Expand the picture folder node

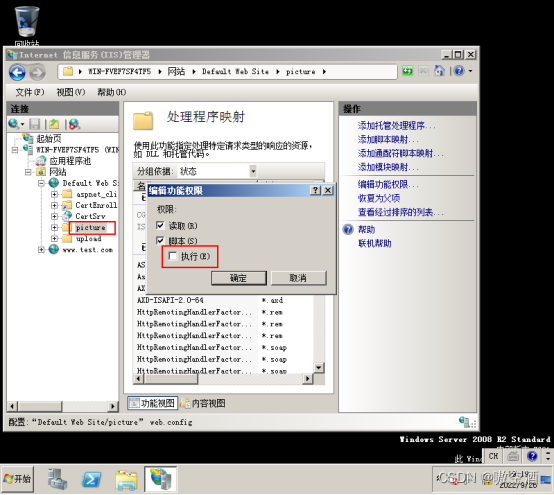point(54,227)
